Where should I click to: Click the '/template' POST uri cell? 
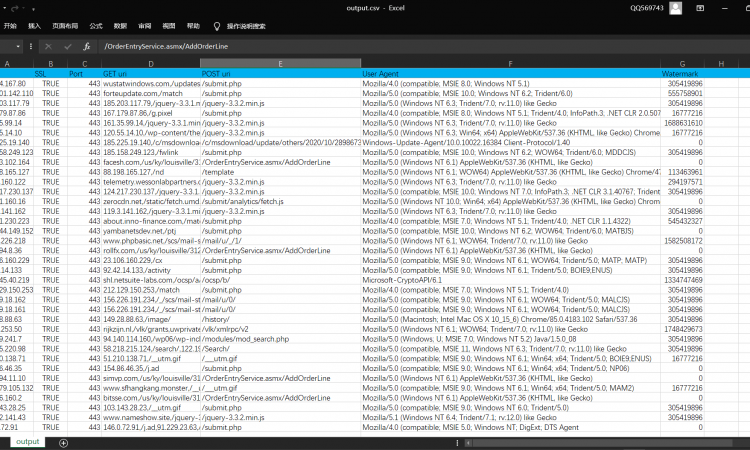(280, 172)
